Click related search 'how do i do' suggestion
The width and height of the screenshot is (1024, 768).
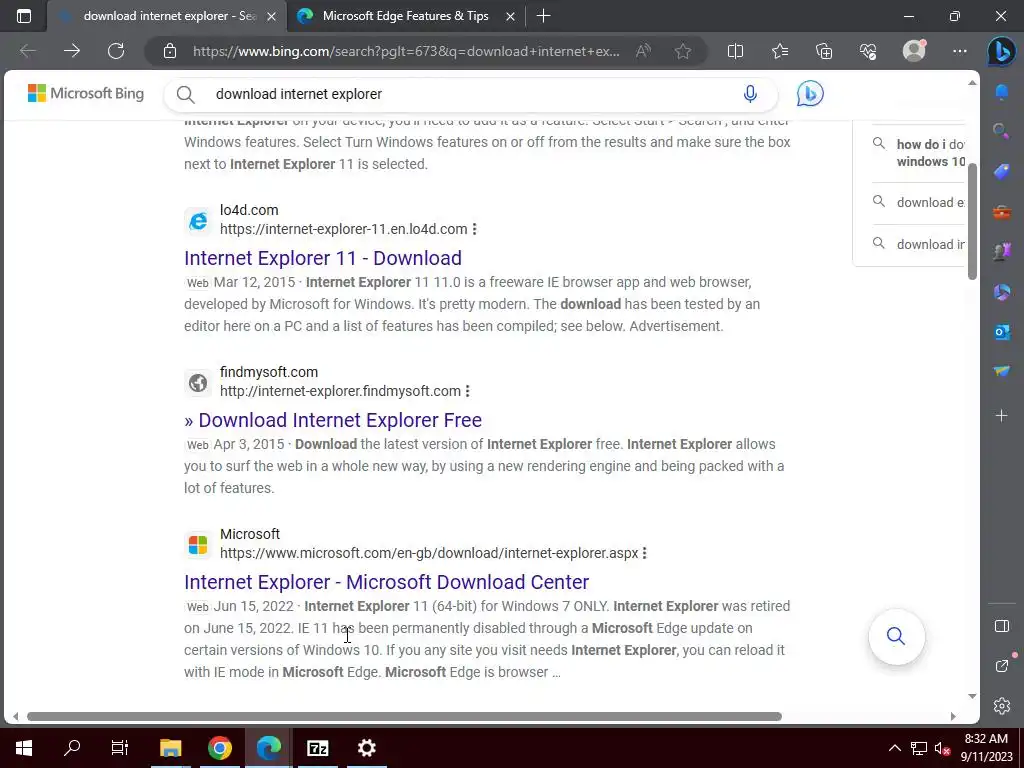(918, 153)
